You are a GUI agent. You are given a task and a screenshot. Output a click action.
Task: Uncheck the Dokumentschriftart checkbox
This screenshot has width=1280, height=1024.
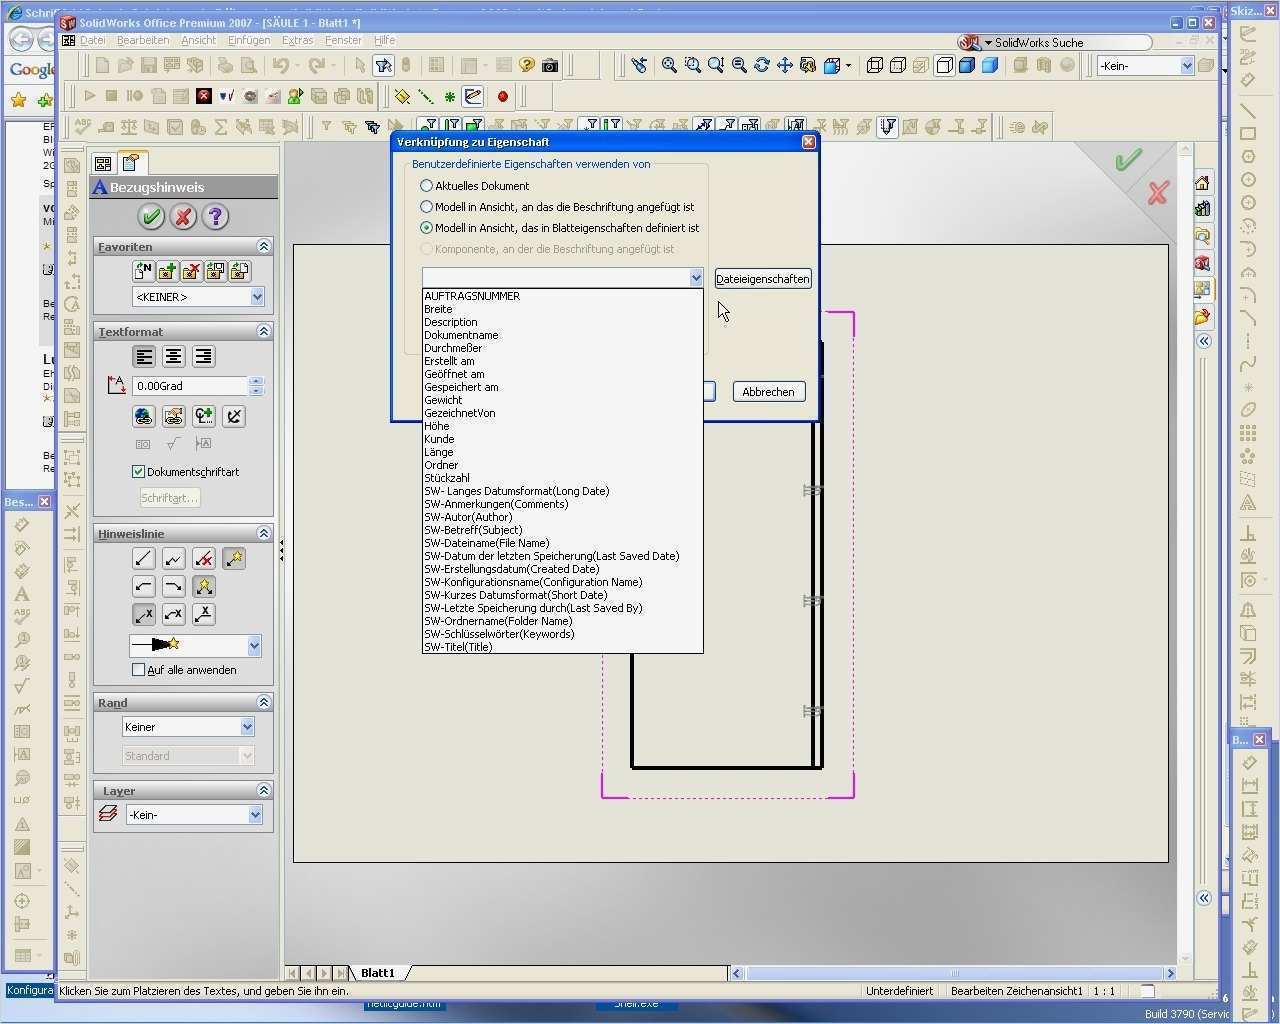point(138,471)
